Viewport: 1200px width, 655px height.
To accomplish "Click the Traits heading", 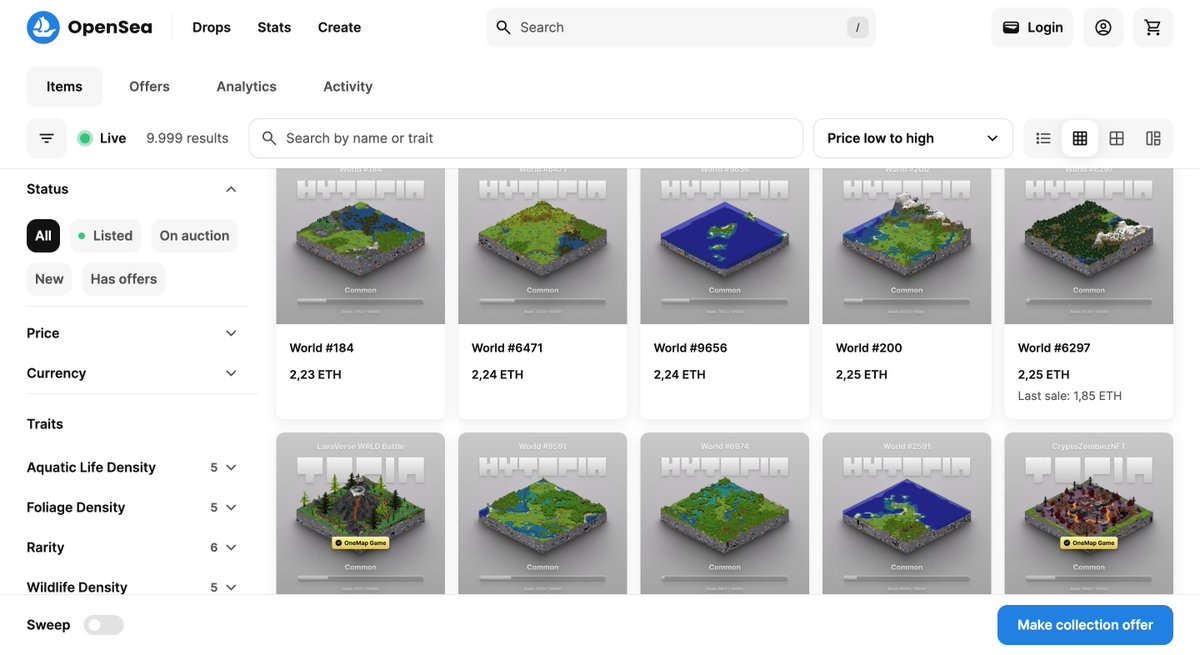I will pyautogui.click(x=45, y=424).
